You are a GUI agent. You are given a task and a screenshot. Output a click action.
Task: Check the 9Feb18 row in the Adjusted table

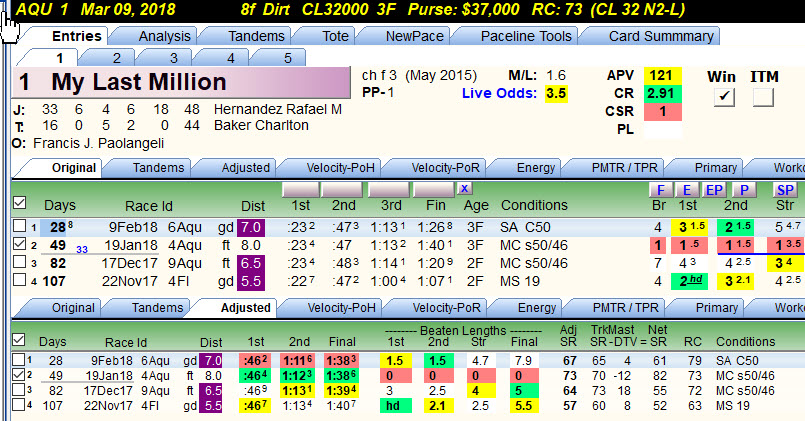point(18,359)
